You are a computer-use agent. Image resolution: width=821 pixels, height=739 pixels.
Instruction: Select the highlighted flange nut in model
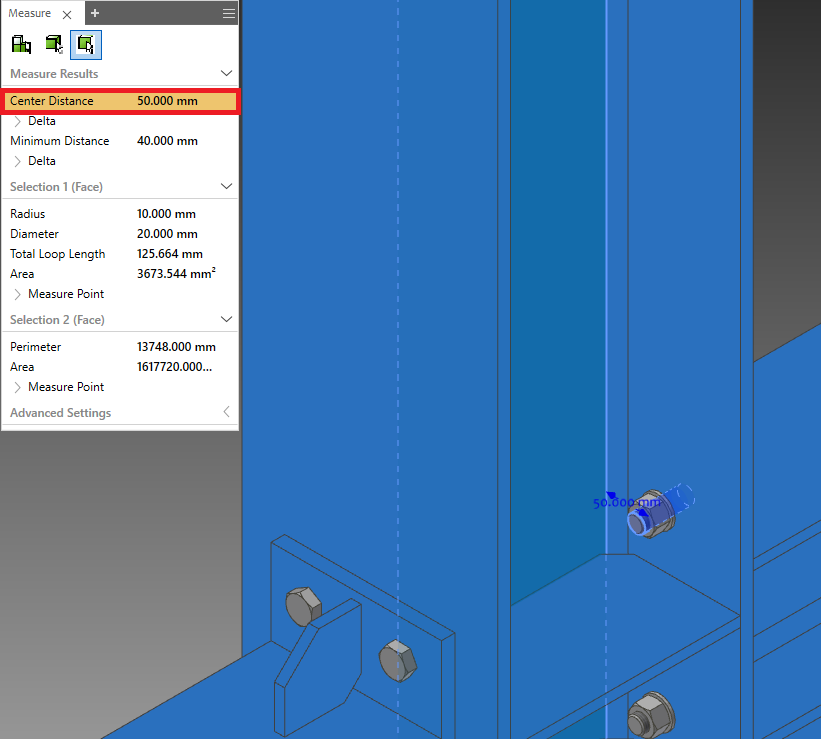[x=652, y=513]
